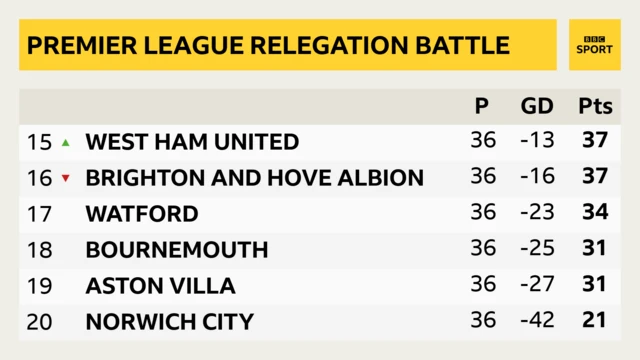
Task: Click the green up arrow beside West Ham
Action: (65, 142)
